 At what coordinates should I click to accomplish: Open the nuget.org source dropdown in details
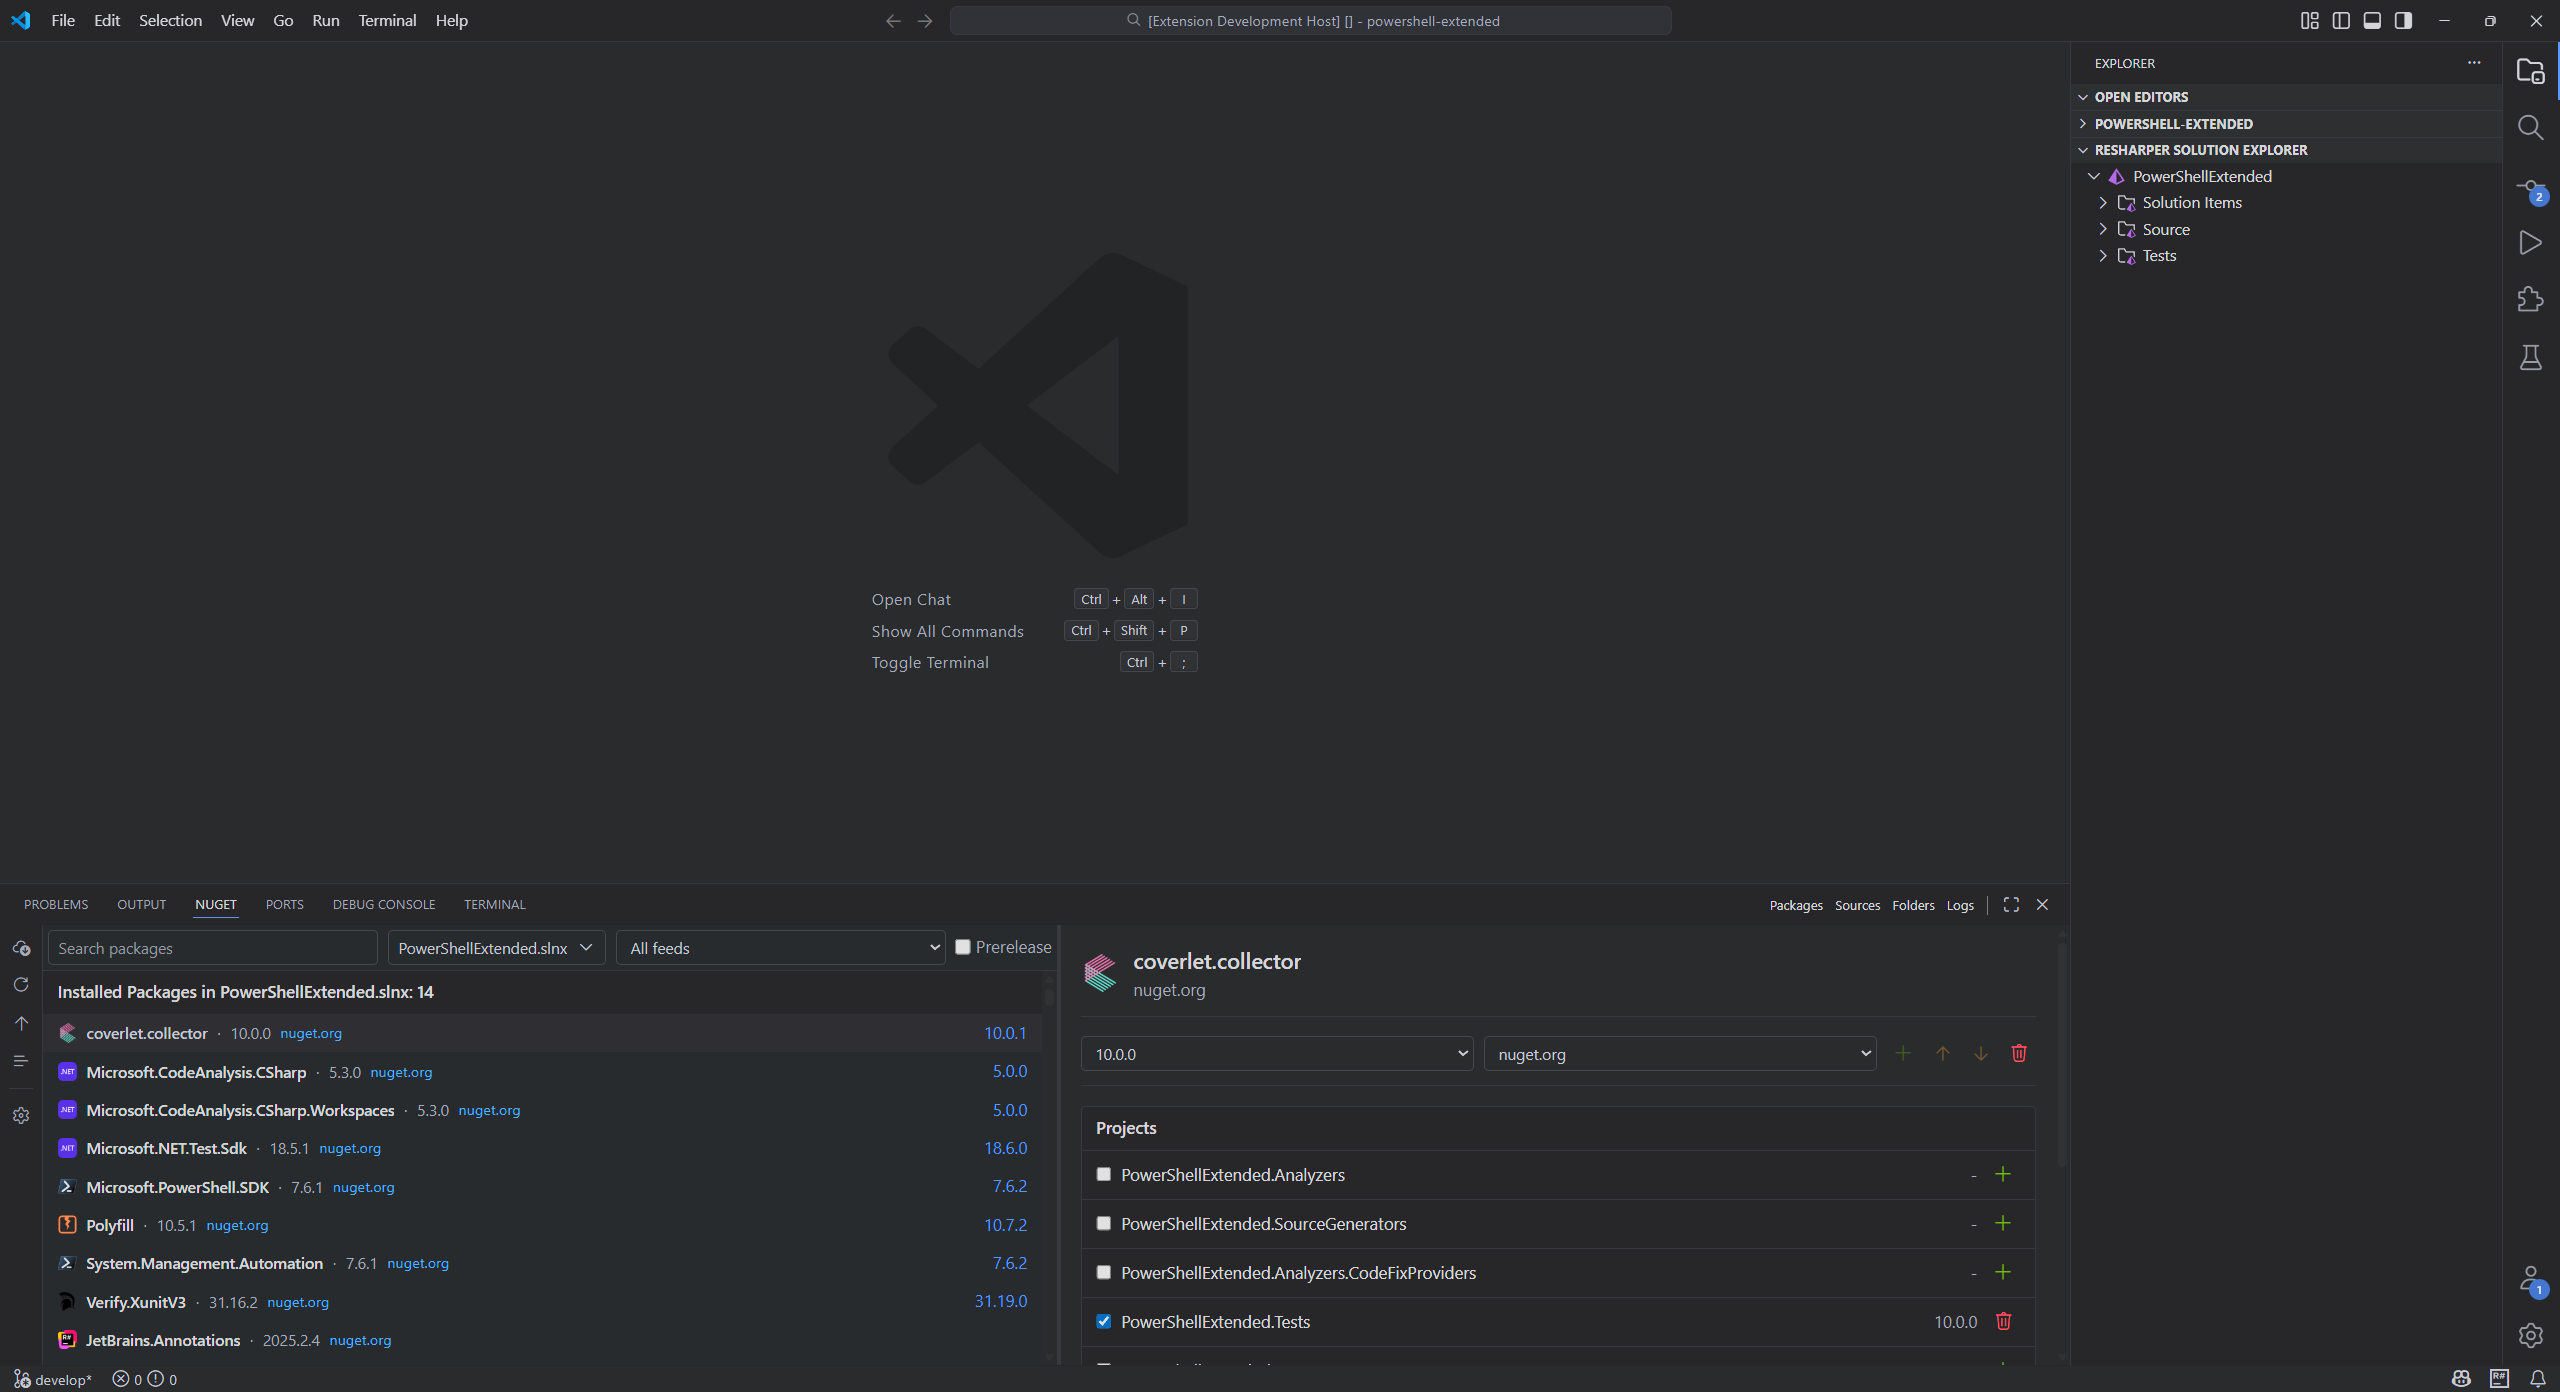[x=1680, y=1054]
